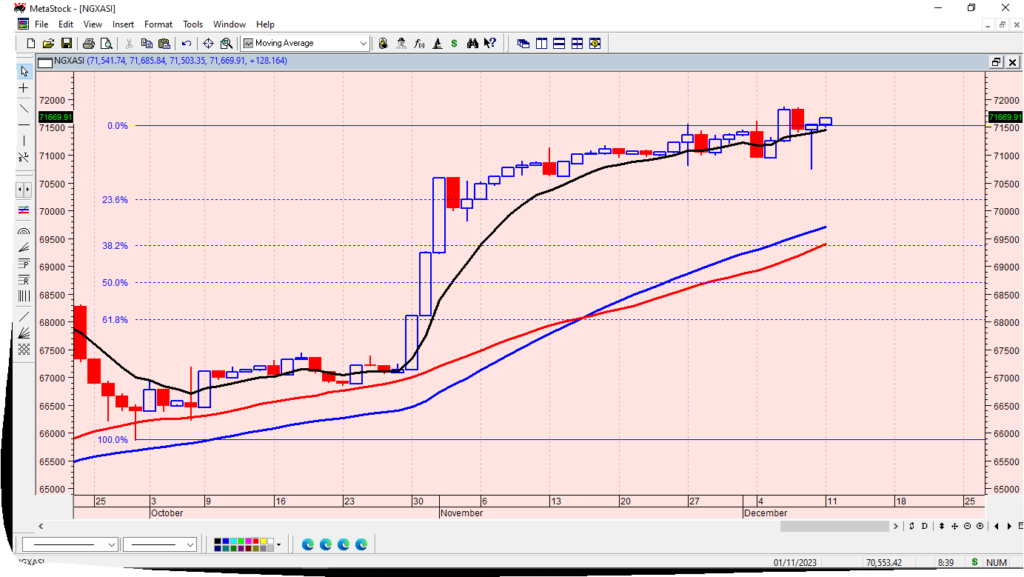Screen dimensions: 1024x577
Task: Click the Print icon in the toolbar
Action: (88, 43)
